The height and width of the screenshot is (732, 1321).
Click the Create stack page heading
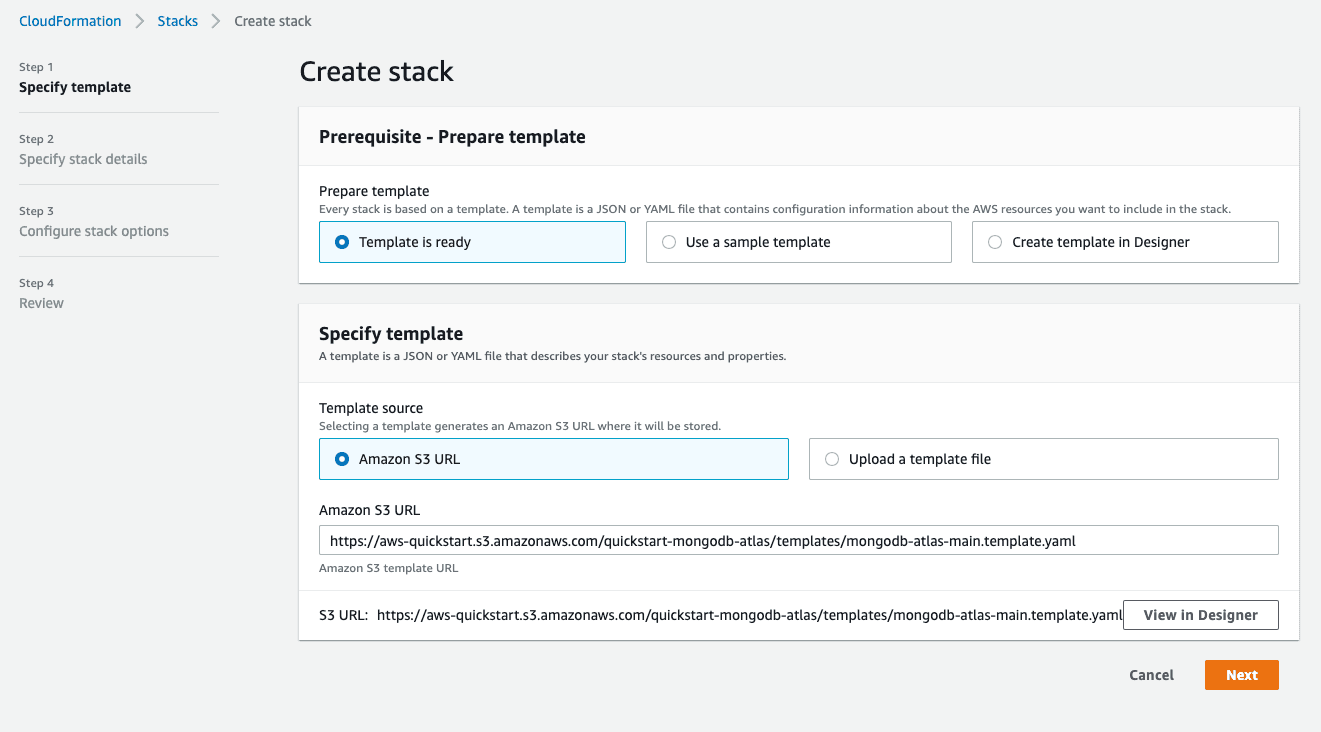377,72
